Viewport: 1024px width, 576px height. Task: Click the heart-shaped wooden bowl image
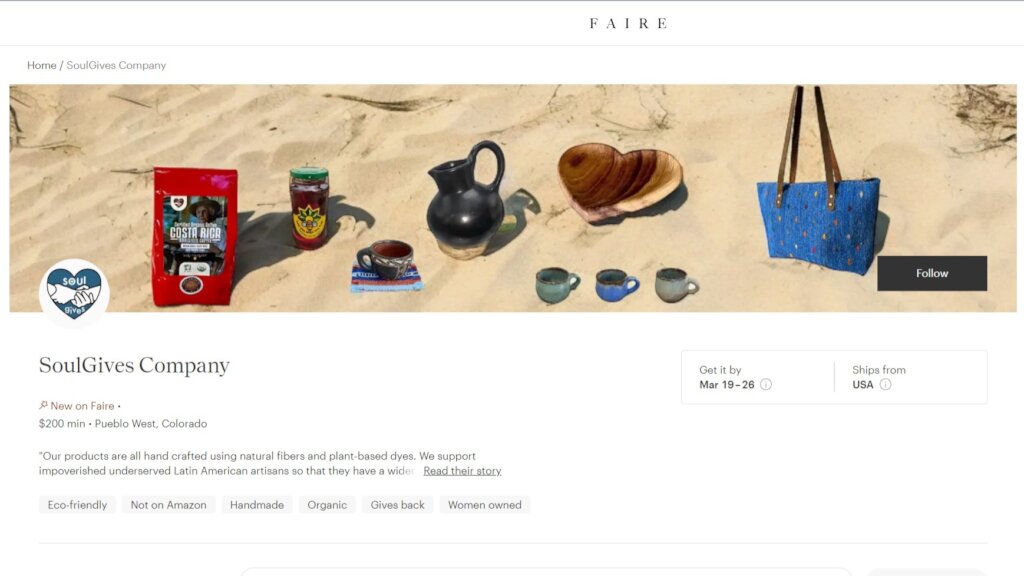coord(619,181)
